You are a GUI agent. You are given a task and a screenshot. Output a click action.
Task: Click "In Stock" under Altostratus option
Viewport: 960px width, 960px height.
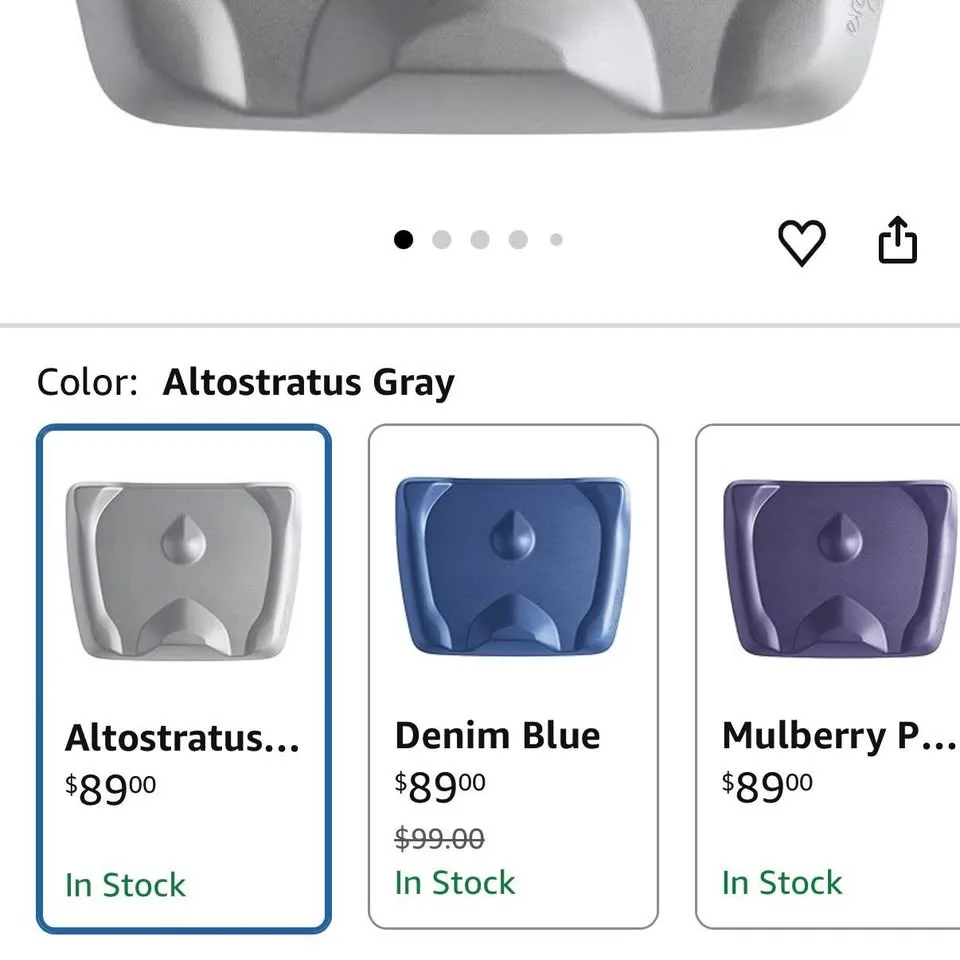tap(125, 885)
